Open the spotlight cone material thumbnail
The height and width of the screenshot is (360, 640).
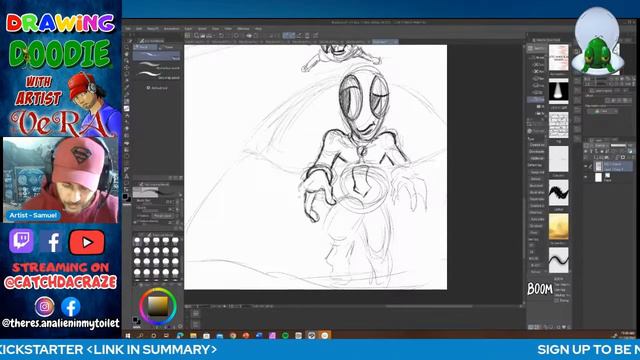point(558,91)
